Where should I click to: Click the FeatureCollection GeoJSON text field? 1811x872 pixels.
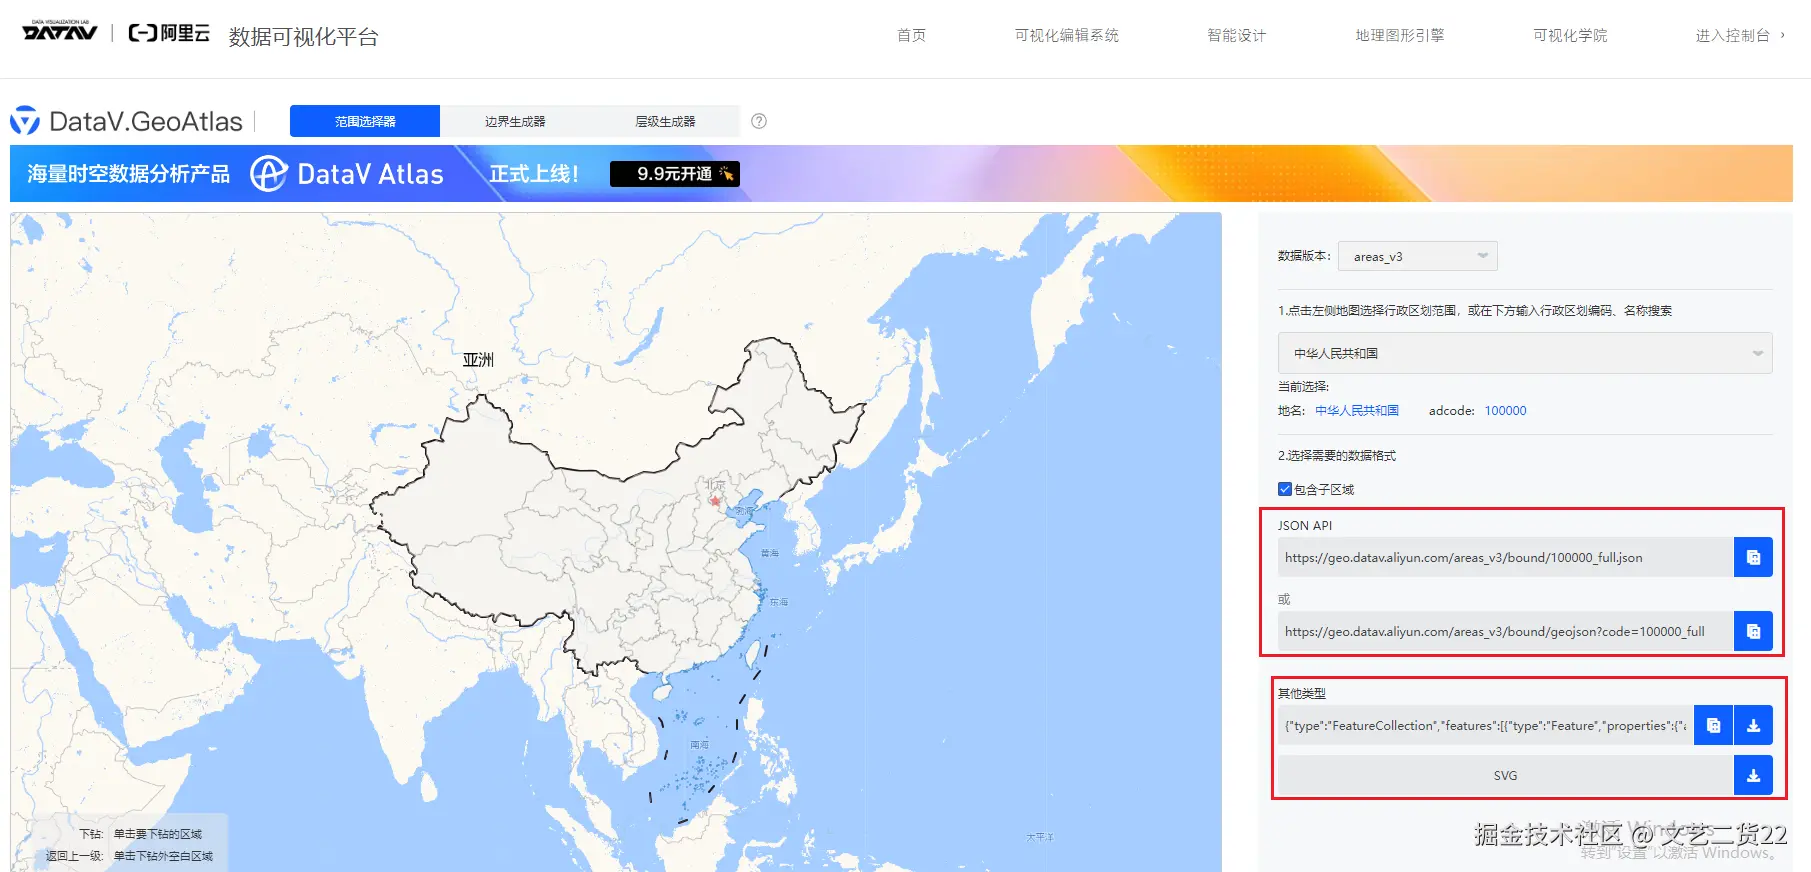click(x=1486, y=725)
